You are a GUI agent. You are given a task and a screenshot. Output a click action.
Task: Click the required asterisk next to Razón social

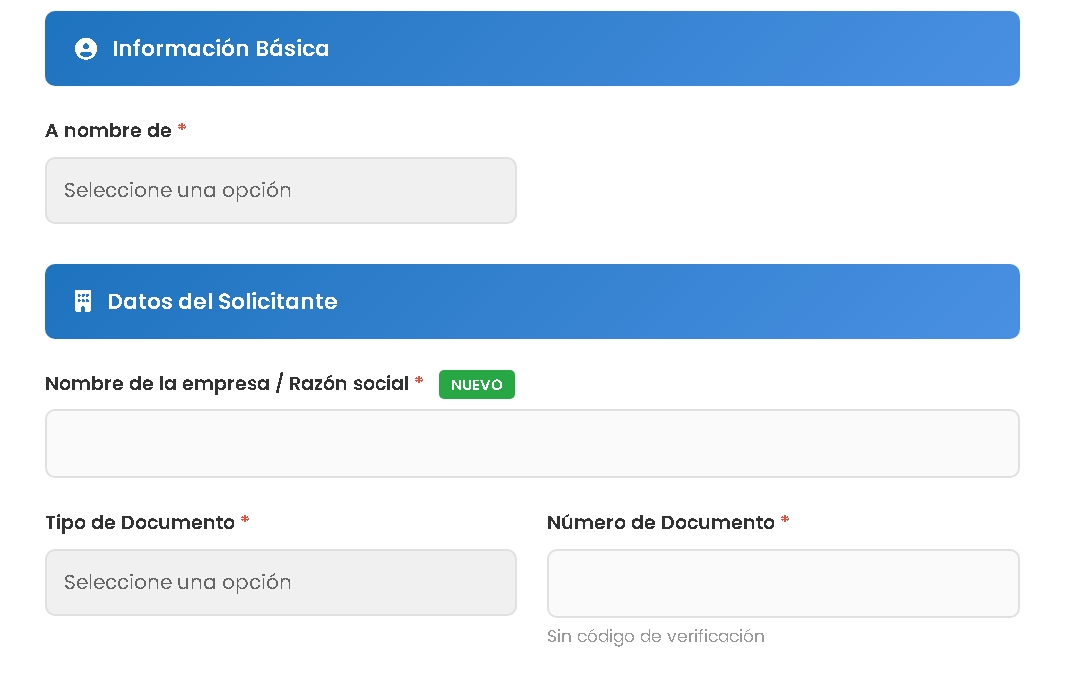click(419, 382)
